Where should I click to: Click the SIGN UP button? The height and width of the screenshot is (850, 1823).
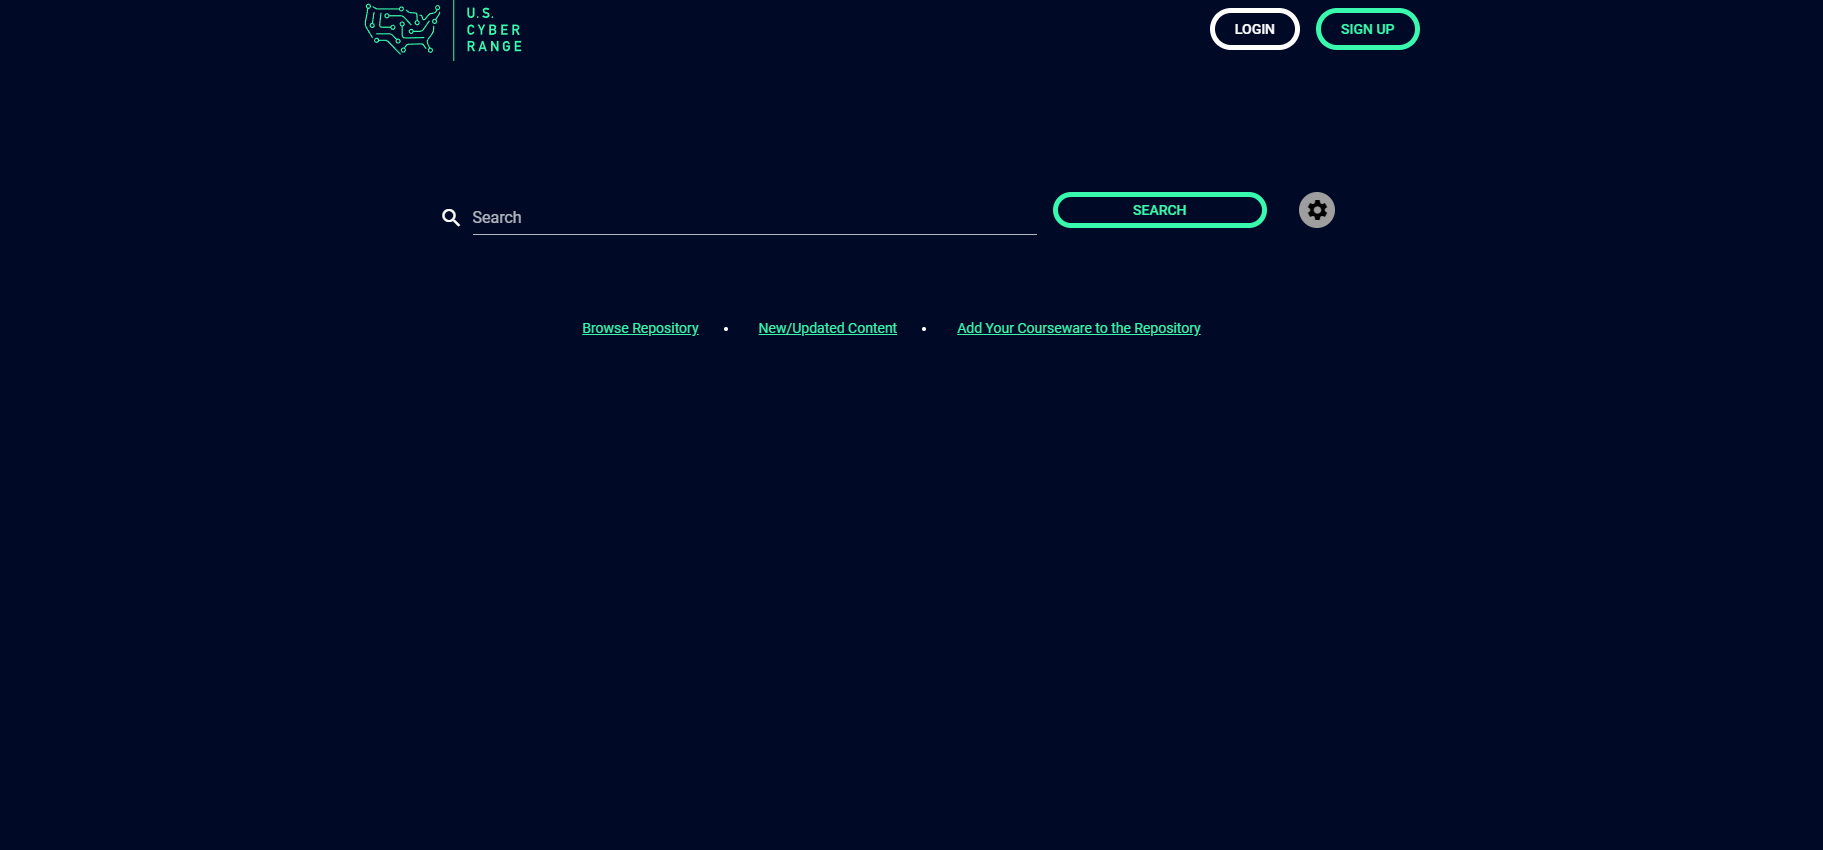[x=1367, y=29]
